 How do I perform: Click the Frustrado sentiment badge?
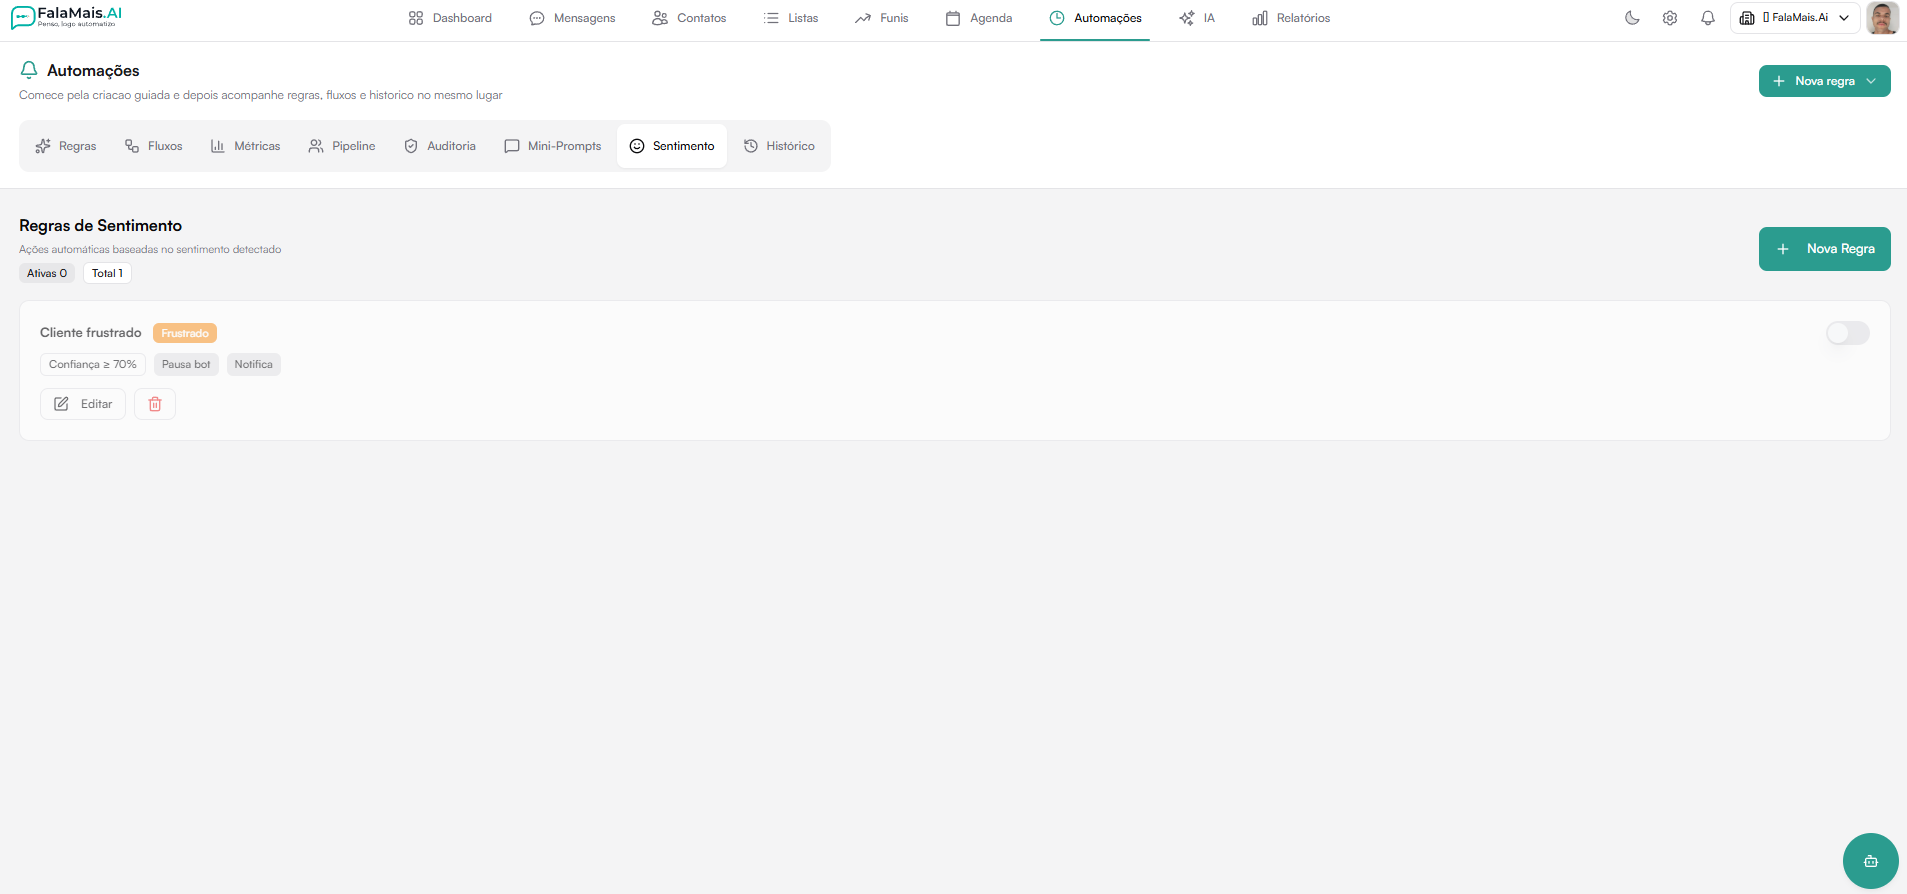tap(185, 333)
